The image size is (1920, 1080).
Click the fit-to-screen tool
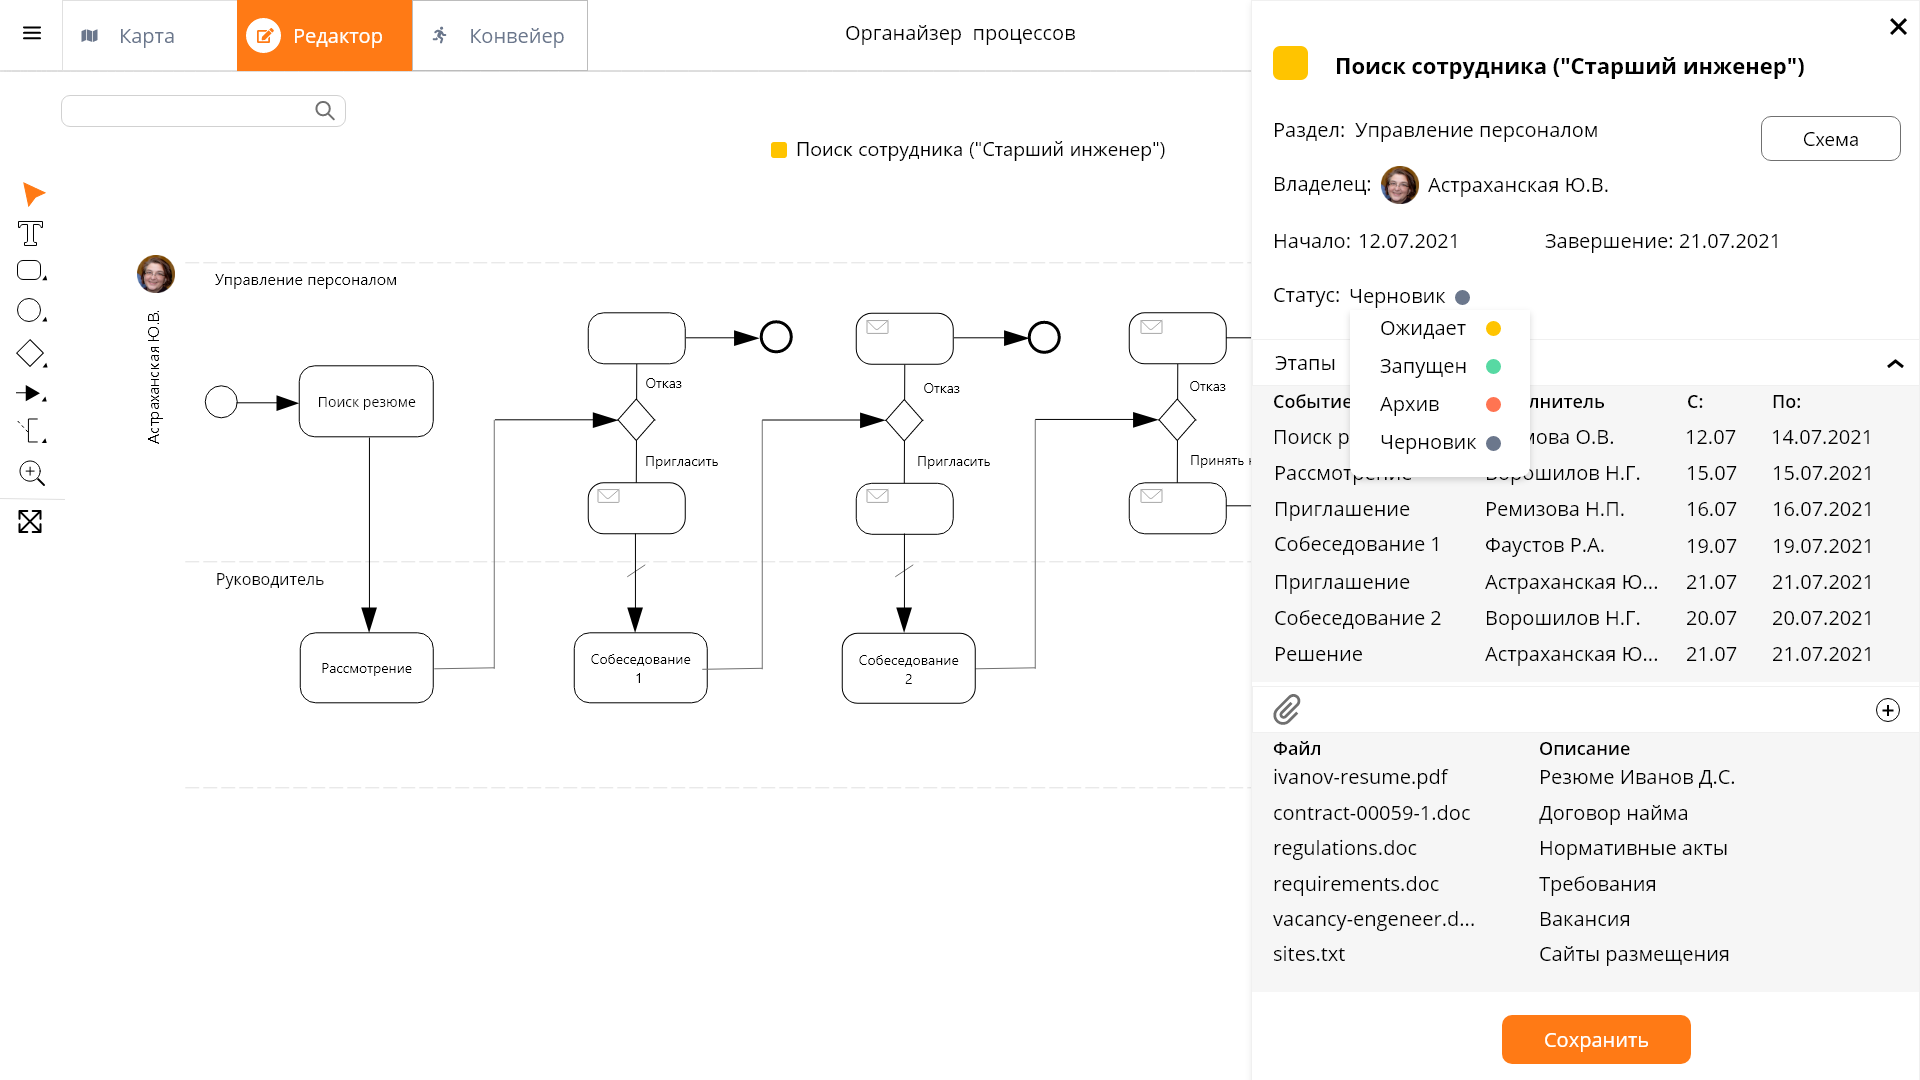30,521
